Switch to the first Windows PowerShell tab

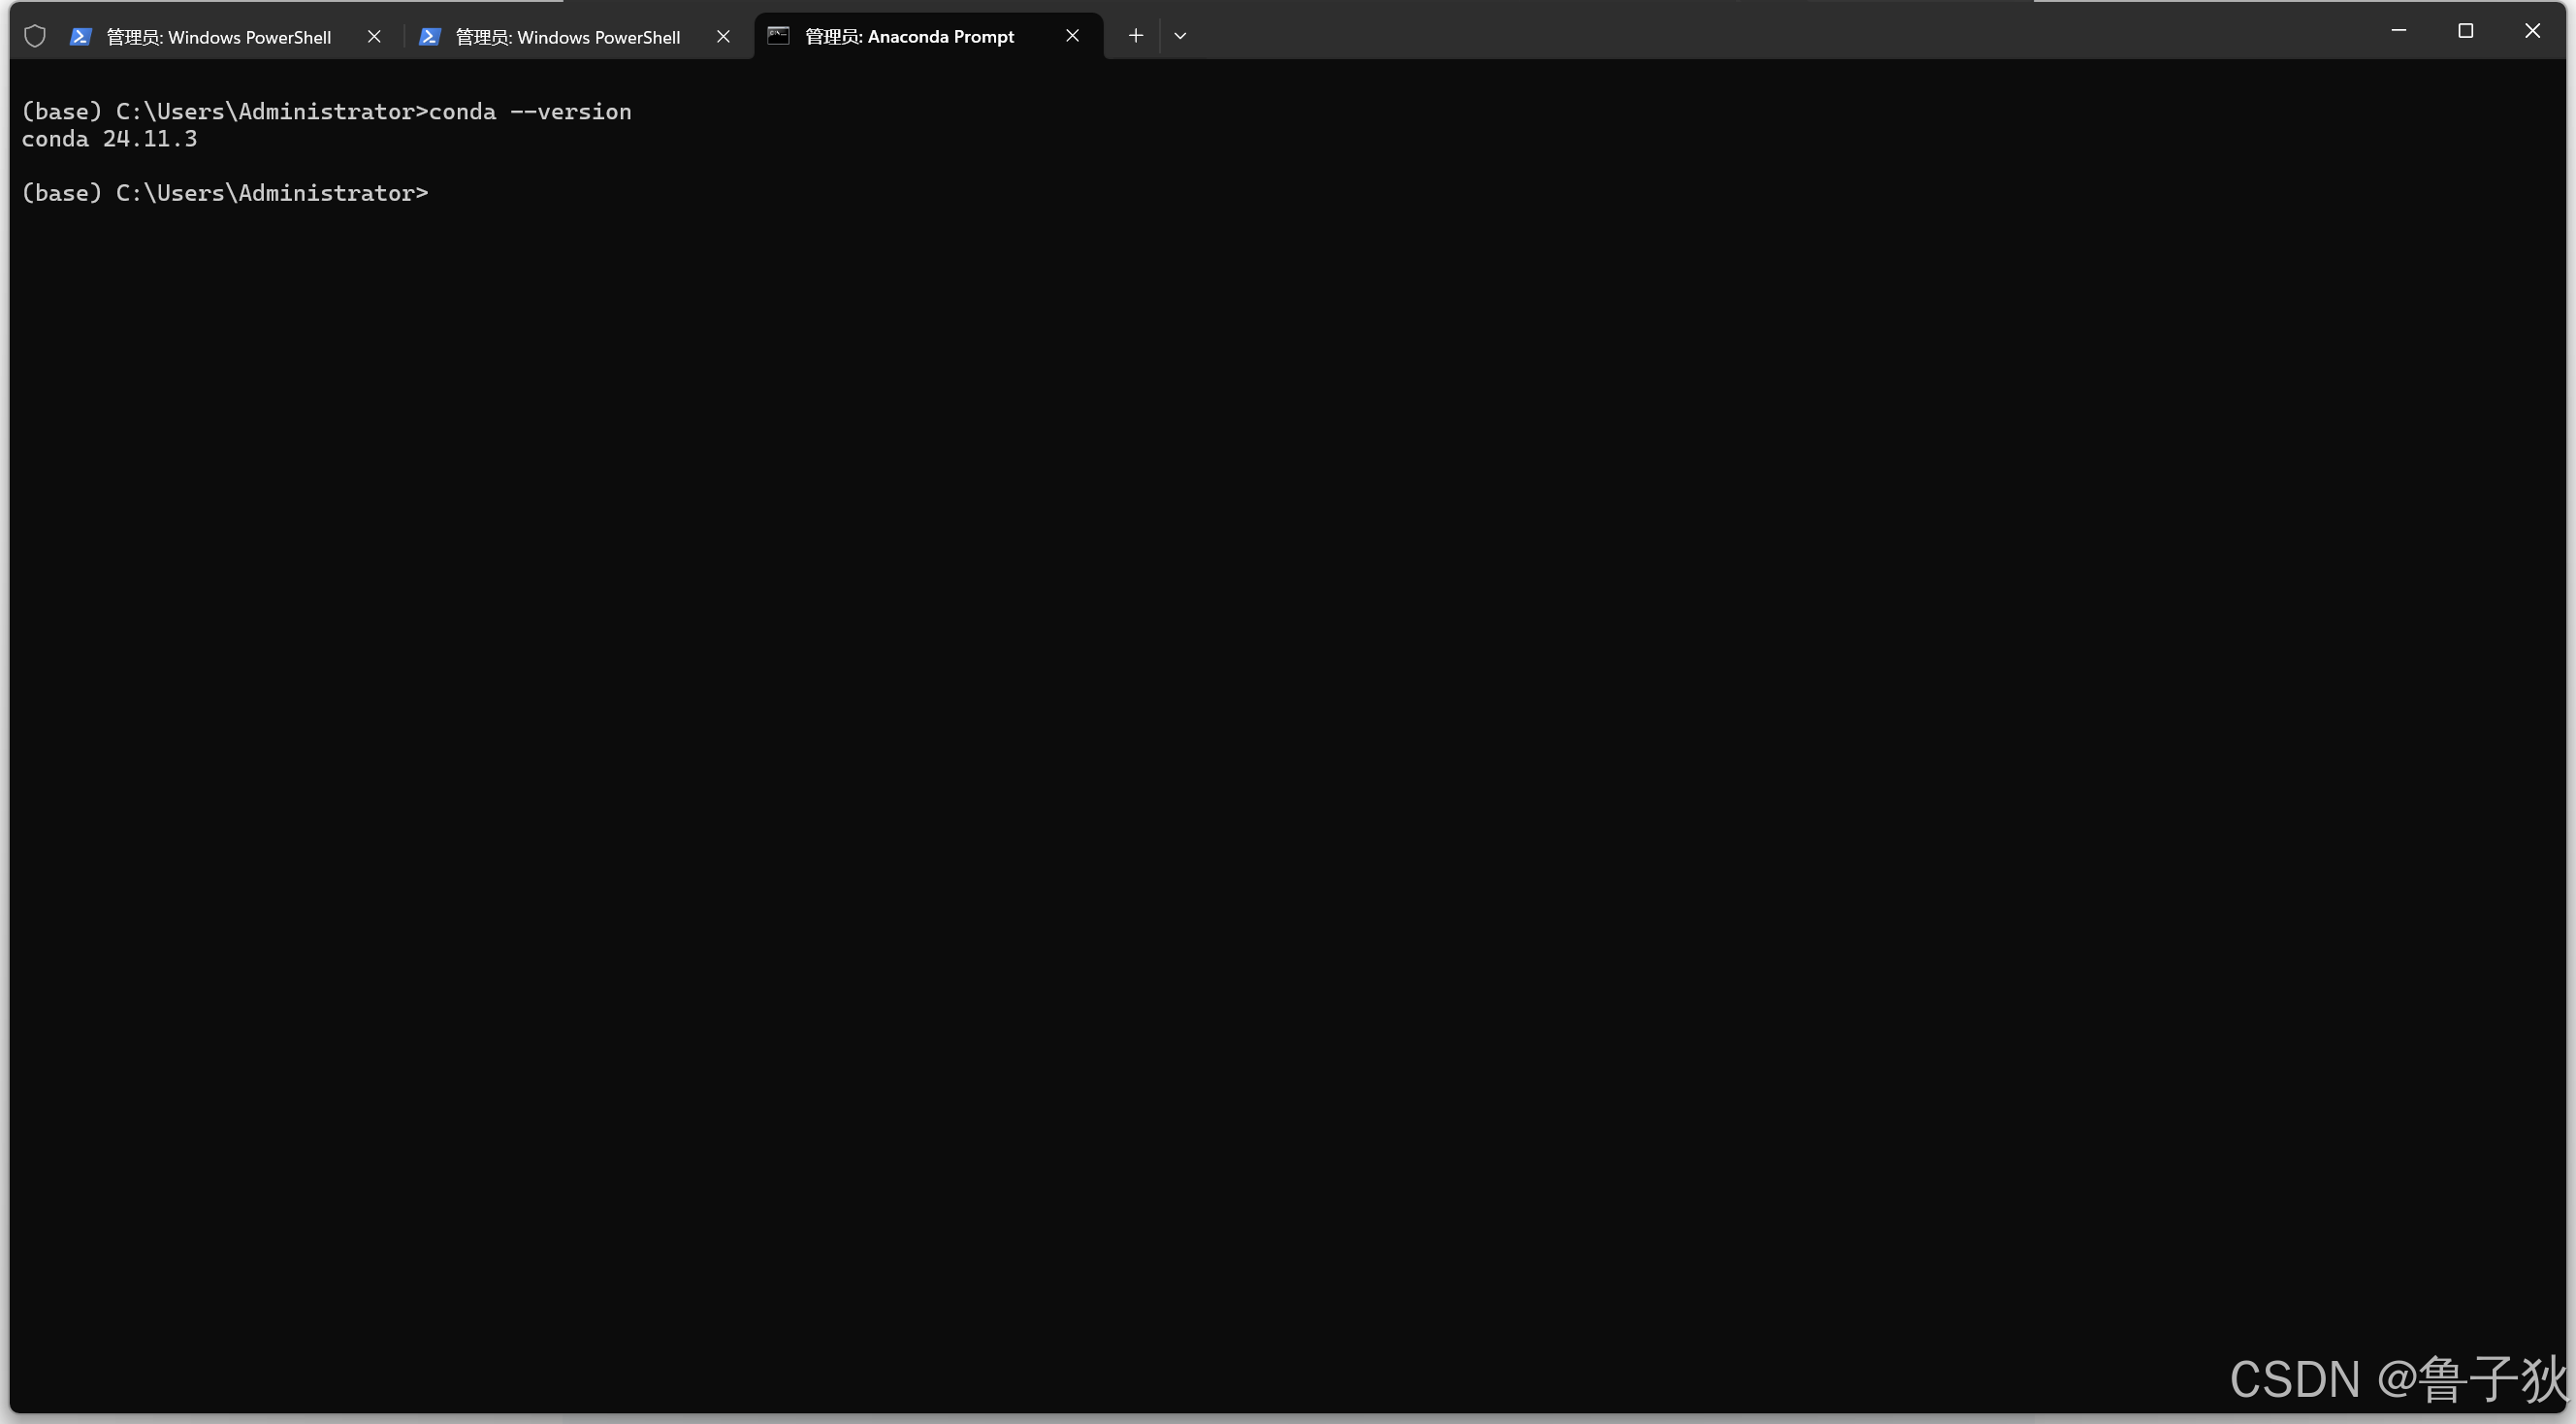[218, 37]
